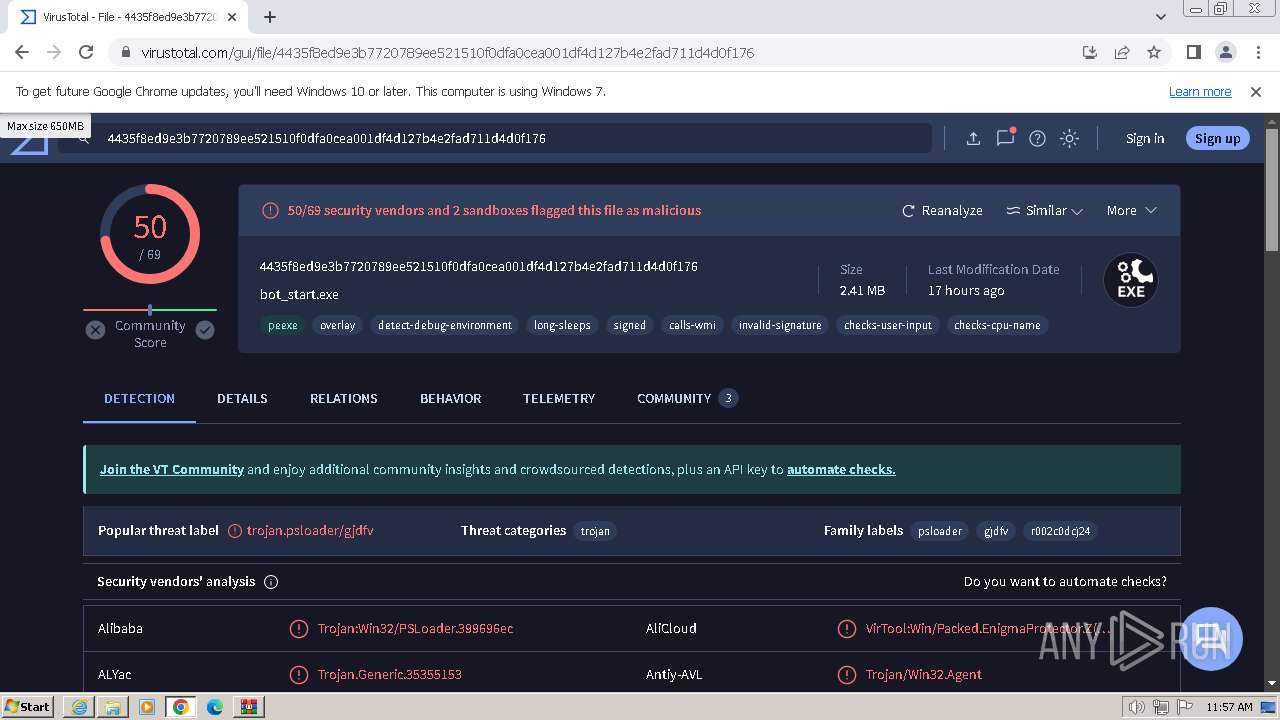This screenshot has width=1280, height=720.
Task: Click the trojan threat category tag
Action: point(595,531)
